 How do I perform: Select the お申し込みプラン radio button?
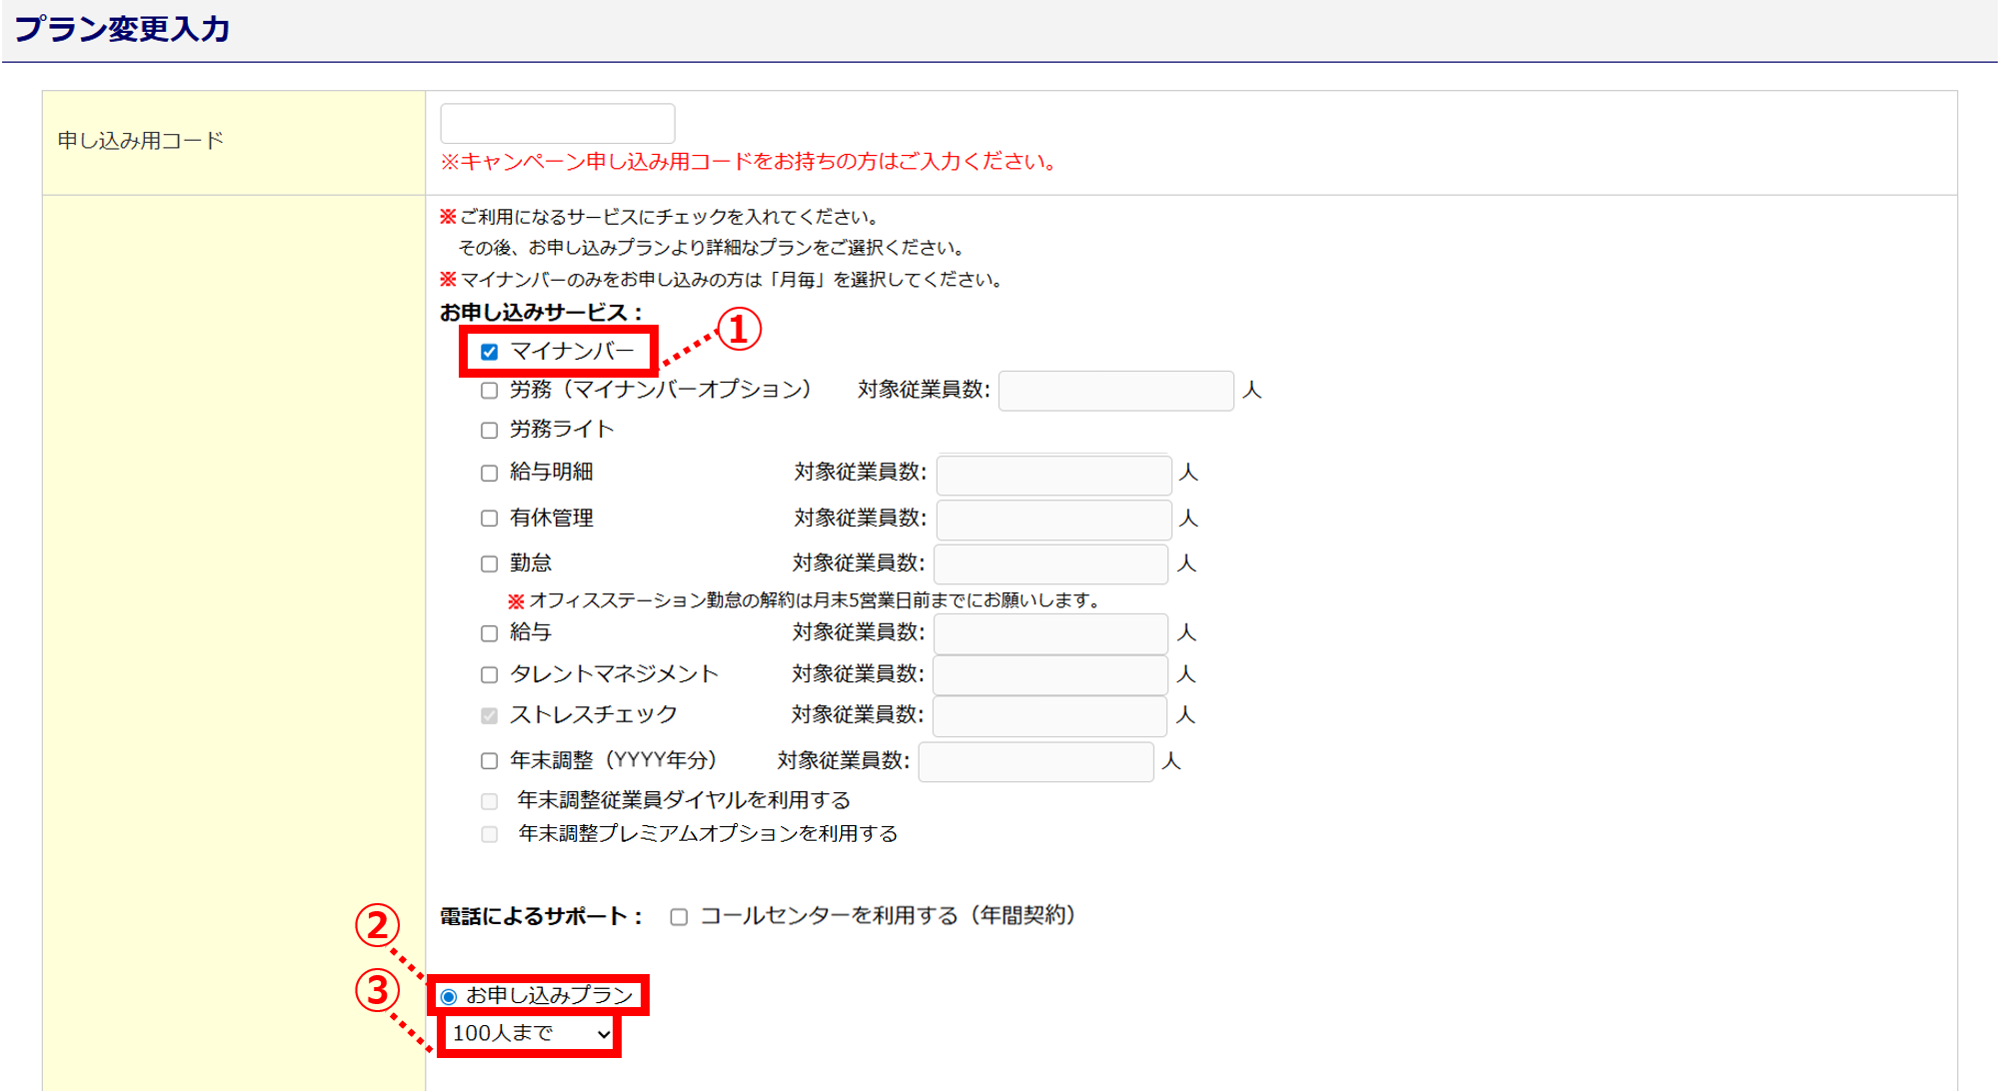click(x=449, y=996)
